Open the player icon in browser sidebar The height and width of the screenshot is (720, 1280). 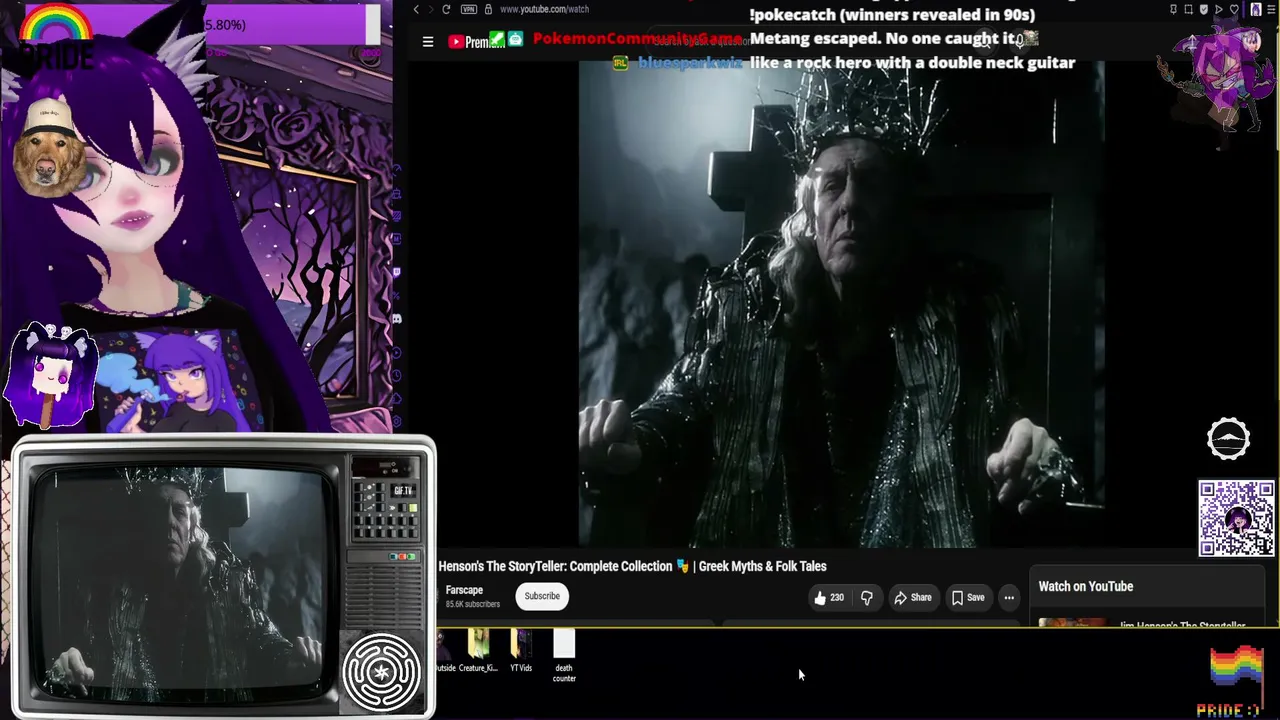click(397, 350)
